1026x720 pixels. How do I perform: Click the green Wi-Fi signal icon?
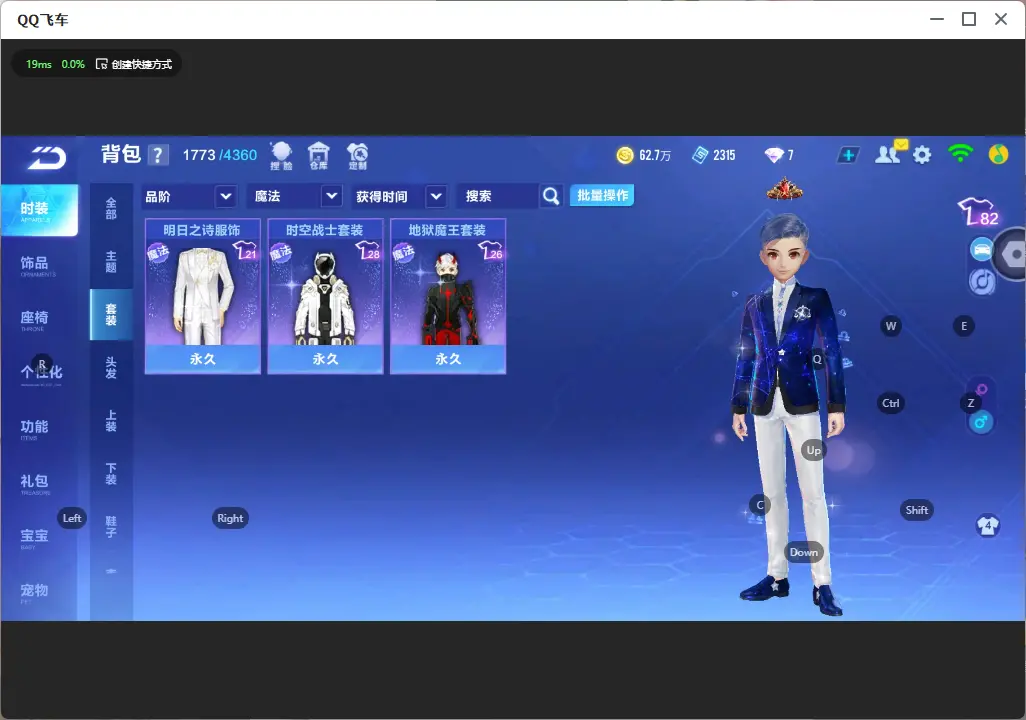pyautogui.click(x=960, y=154)
